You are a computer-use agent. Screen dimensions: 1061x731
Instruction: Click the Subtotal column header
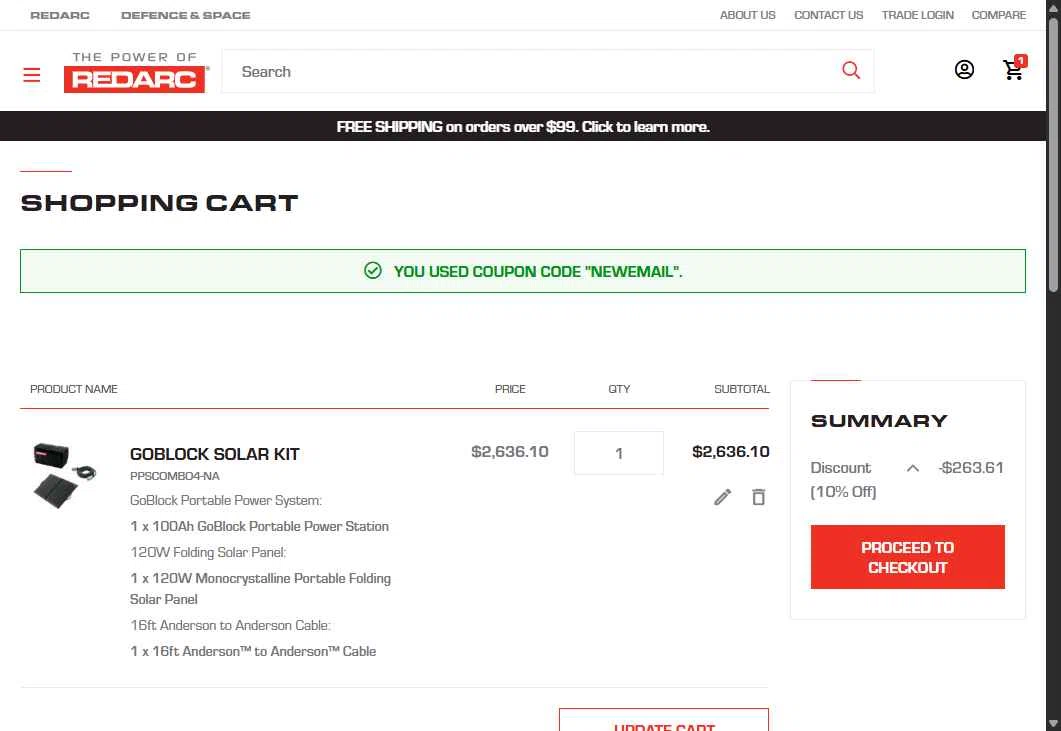pyautogui.click(x=742, y=389)
